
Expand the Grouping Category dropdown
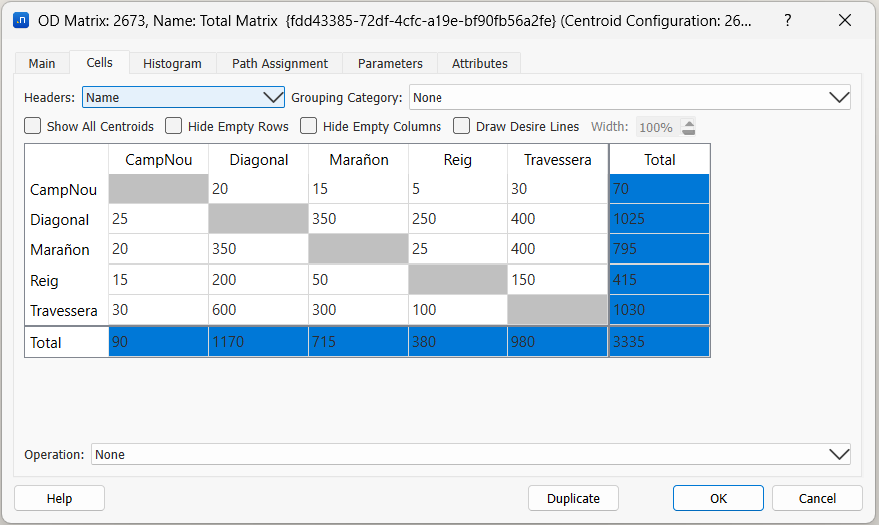(x=630, y=97)
